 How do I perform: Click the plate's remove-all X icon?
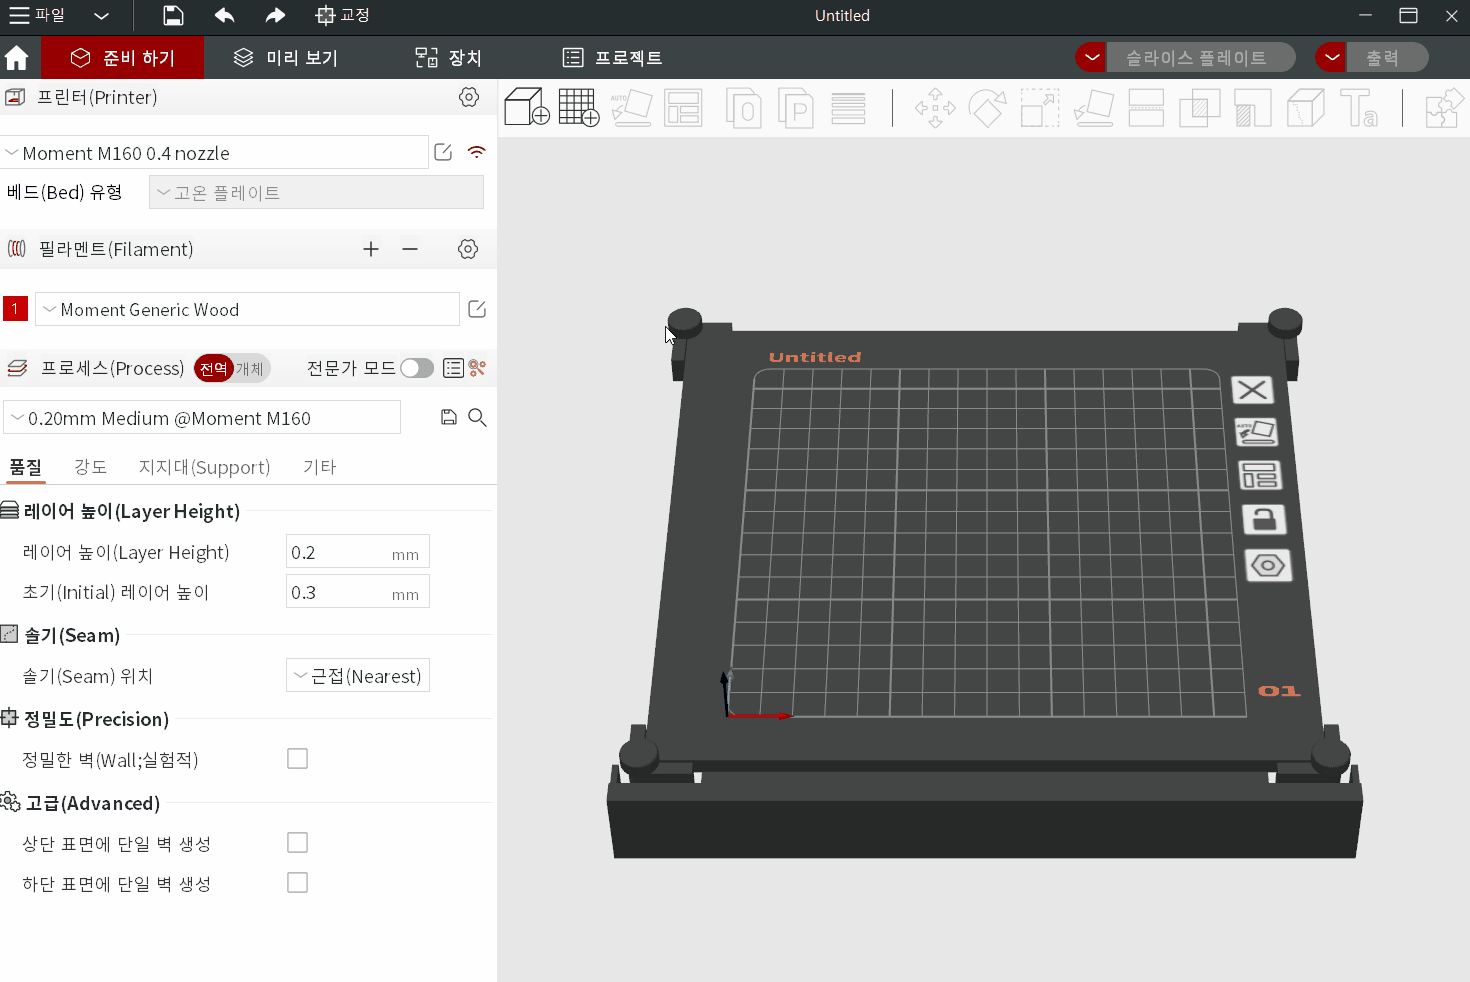coord(1252,390)
